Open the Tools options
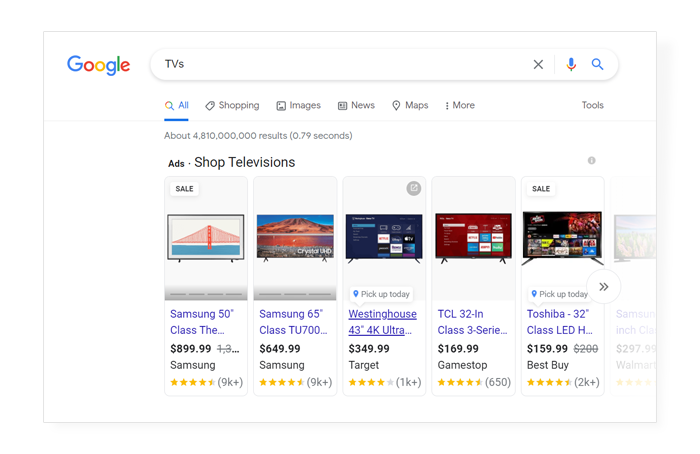700x454 pixels. tap(592, 105)
